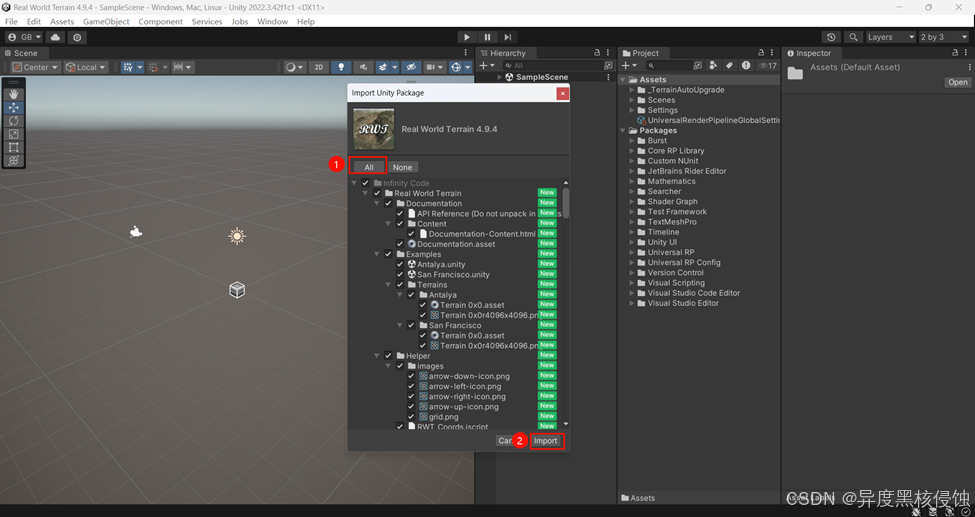Select the Scale tool

(x=13, y=134)
